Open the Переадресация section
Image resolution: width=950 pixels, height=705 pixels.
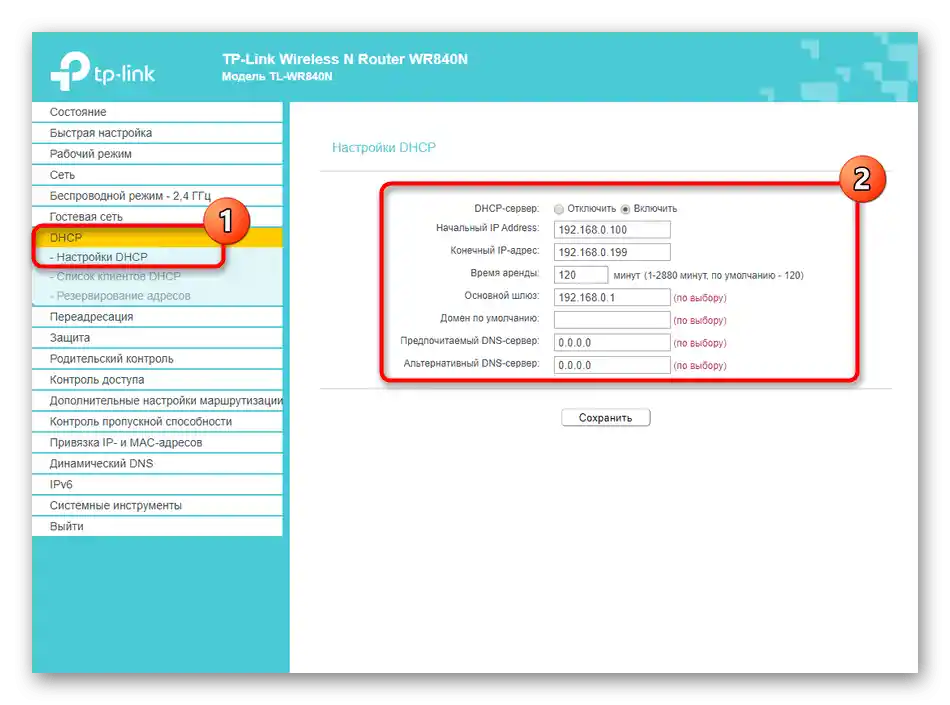158,317
